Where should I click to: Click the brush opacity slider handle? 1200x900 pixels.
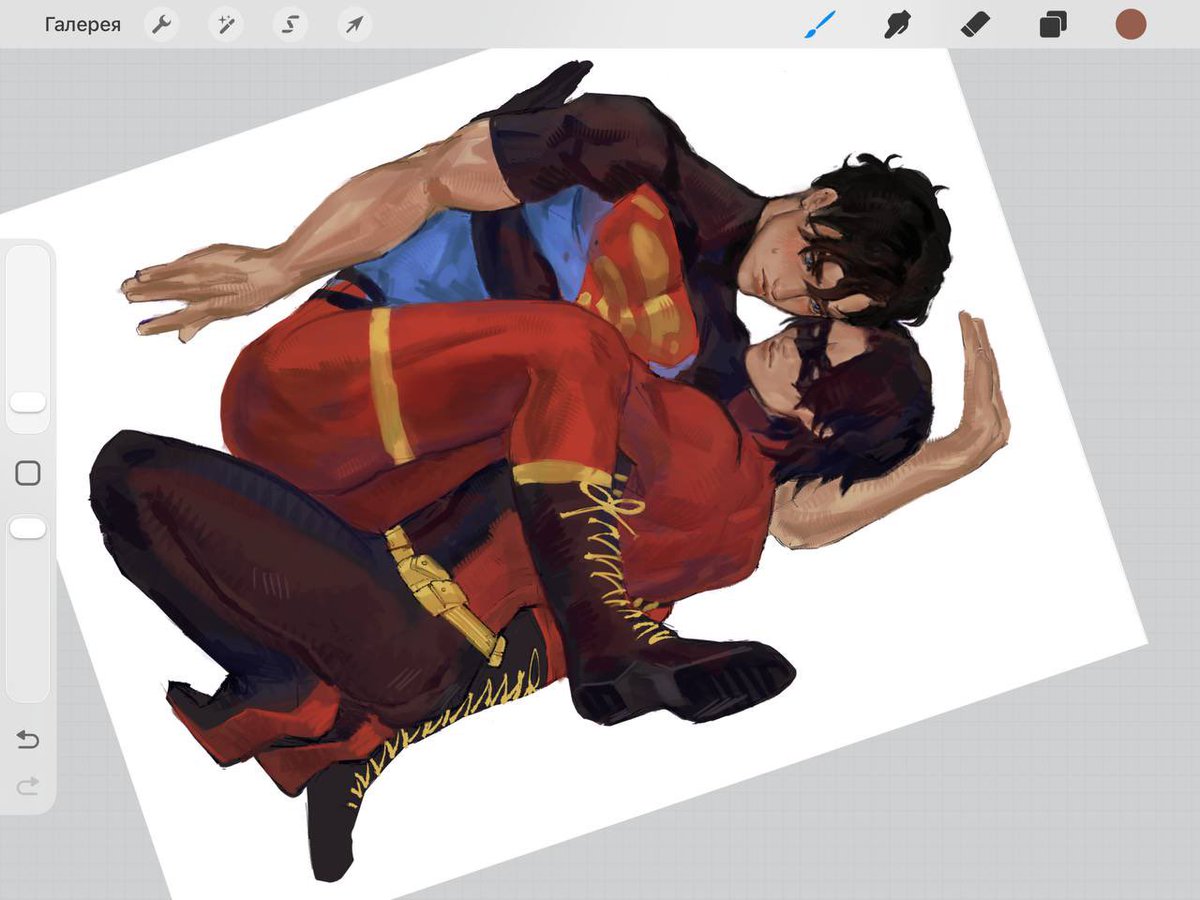point(28,528)
